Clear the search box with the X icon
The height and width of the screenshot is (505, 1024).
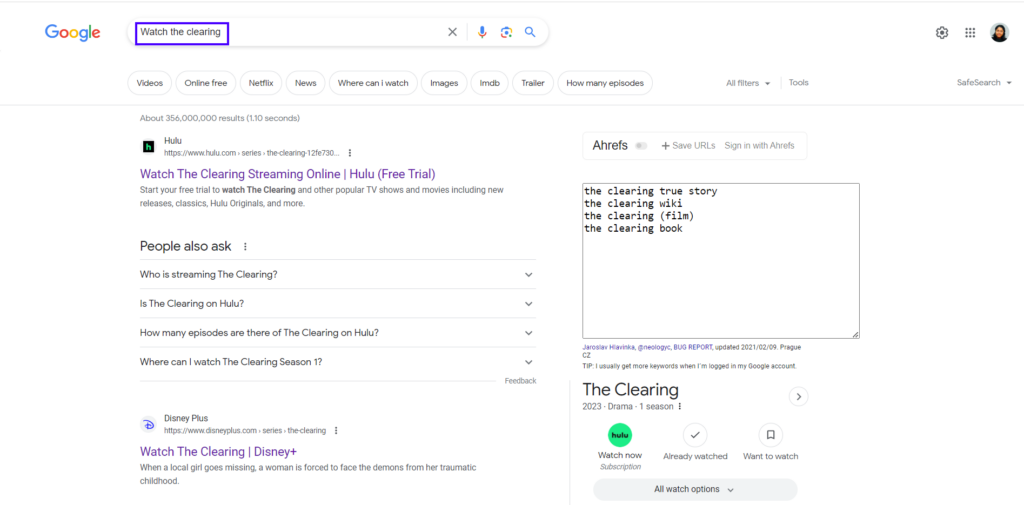tap(452, 32)
